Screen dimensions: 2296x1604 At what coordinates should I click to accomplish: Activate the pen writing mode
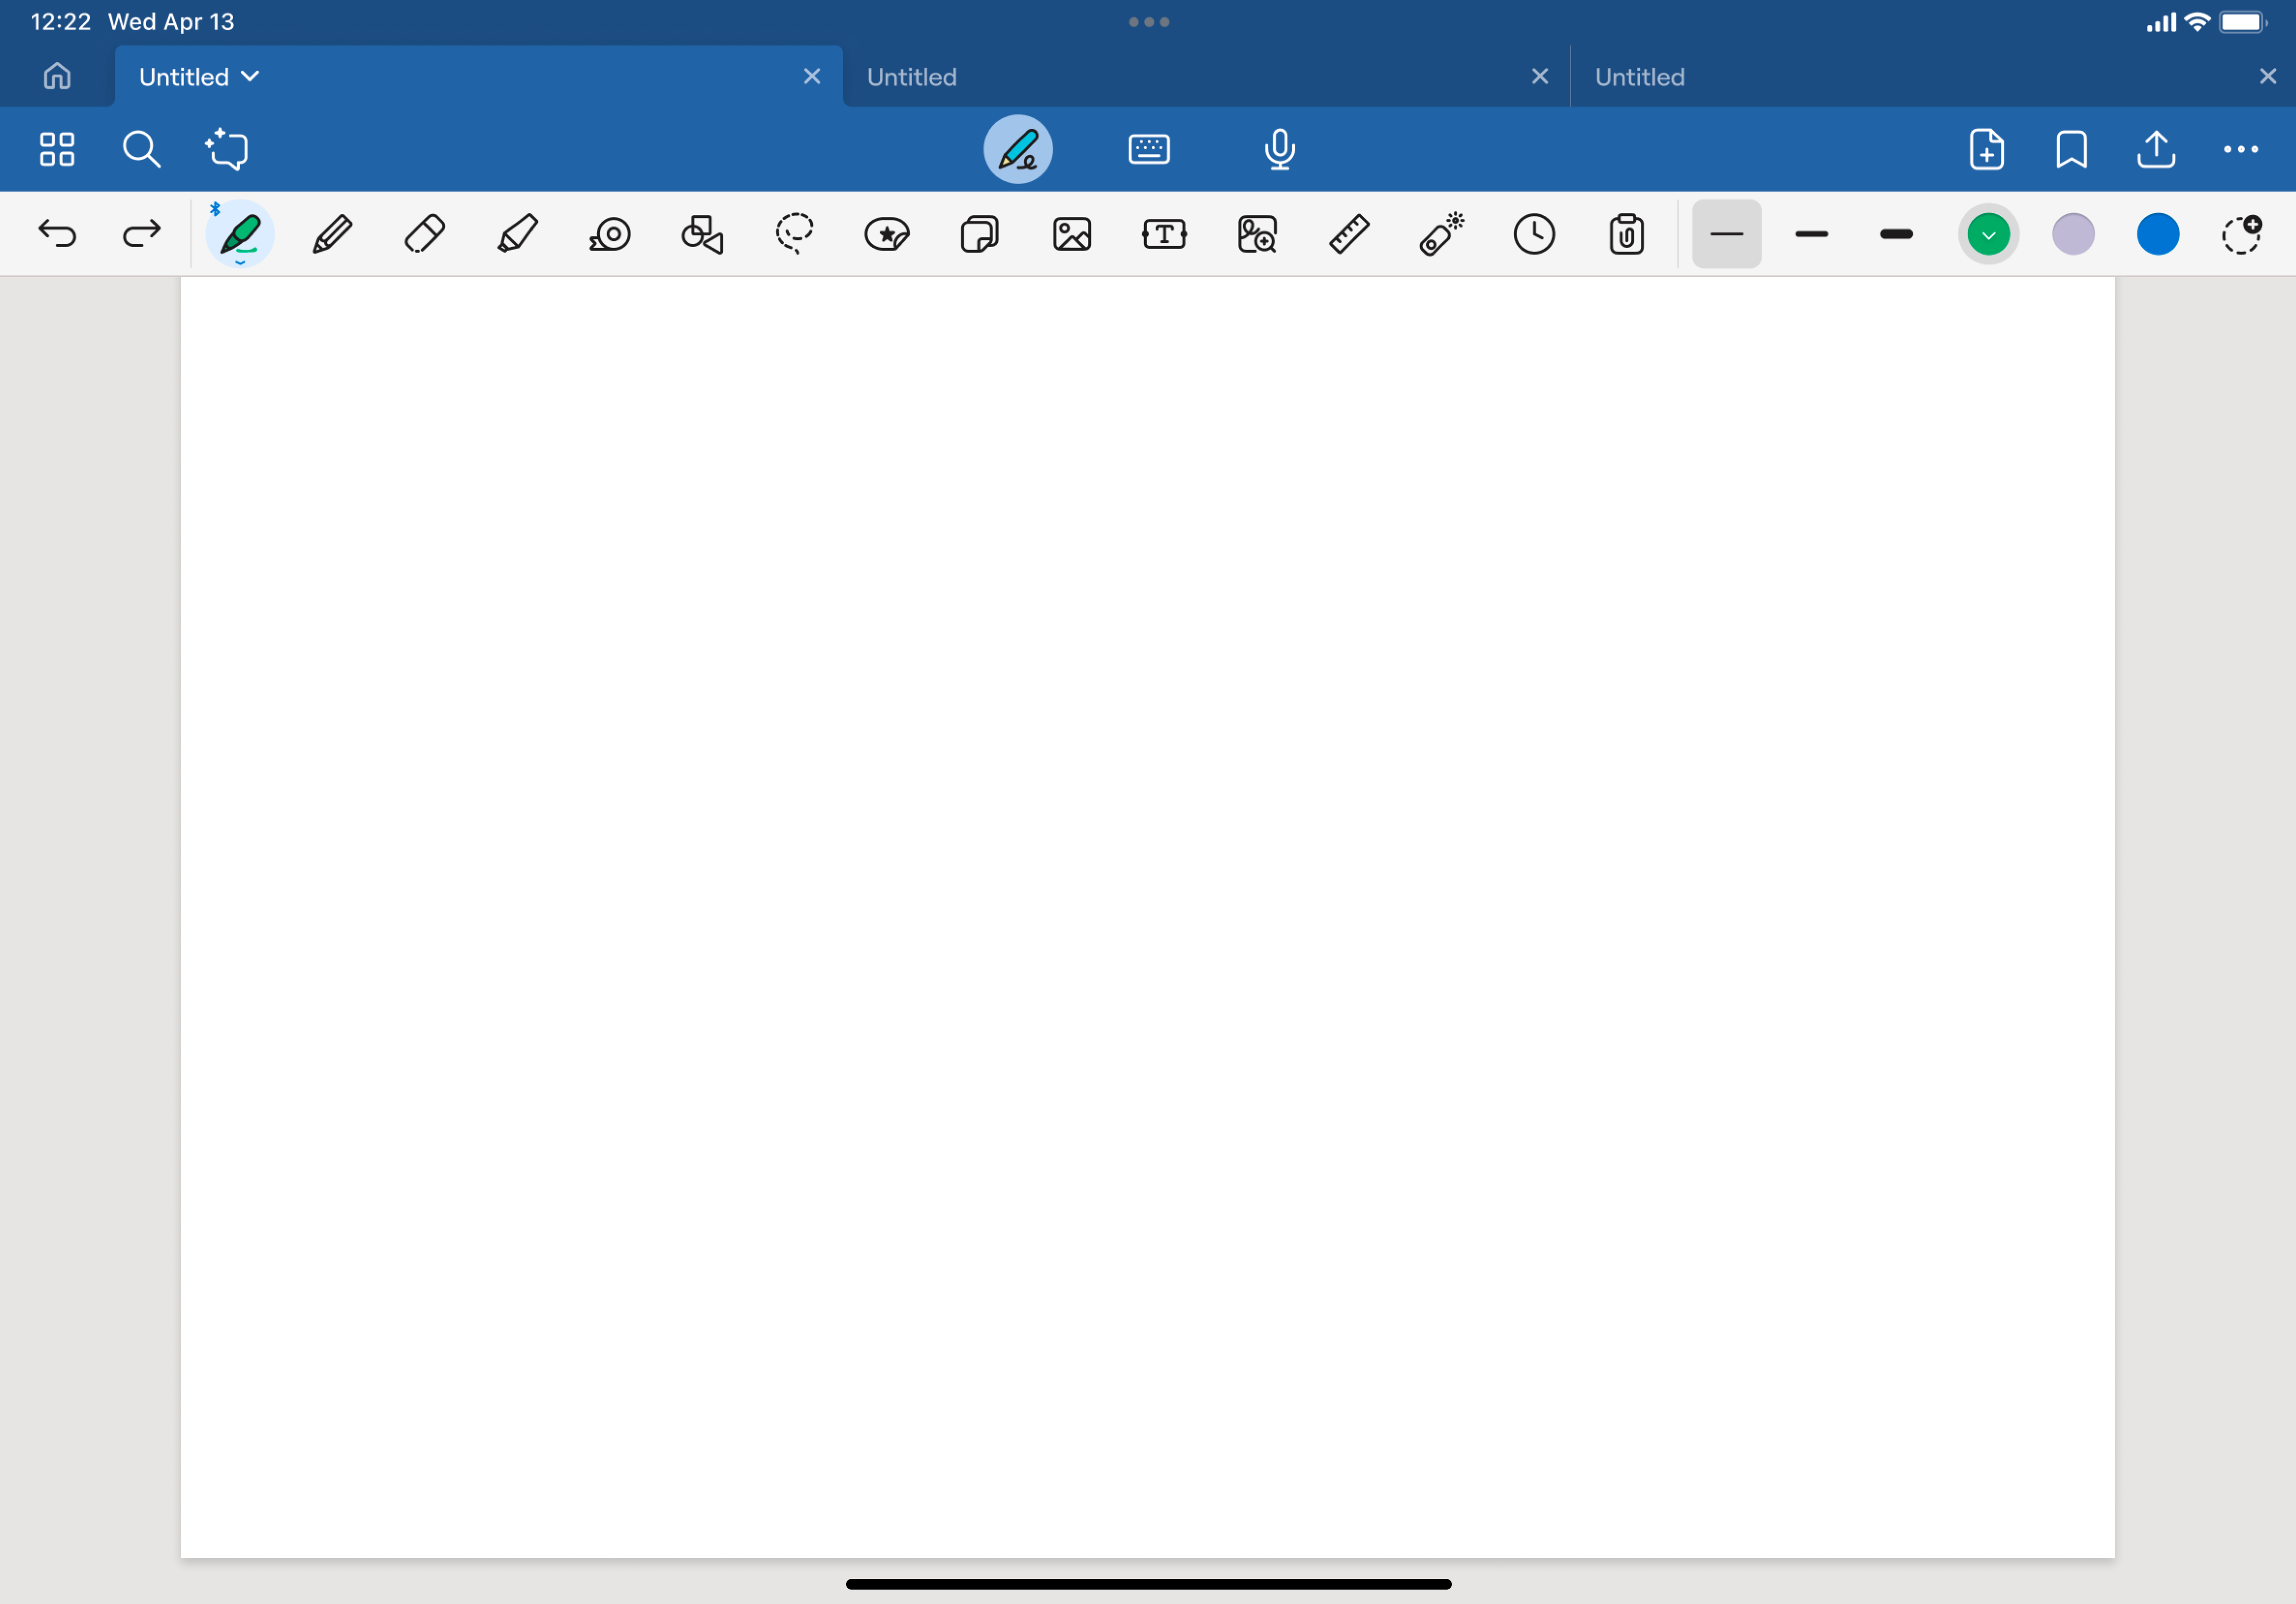[x=1018, y=150]
